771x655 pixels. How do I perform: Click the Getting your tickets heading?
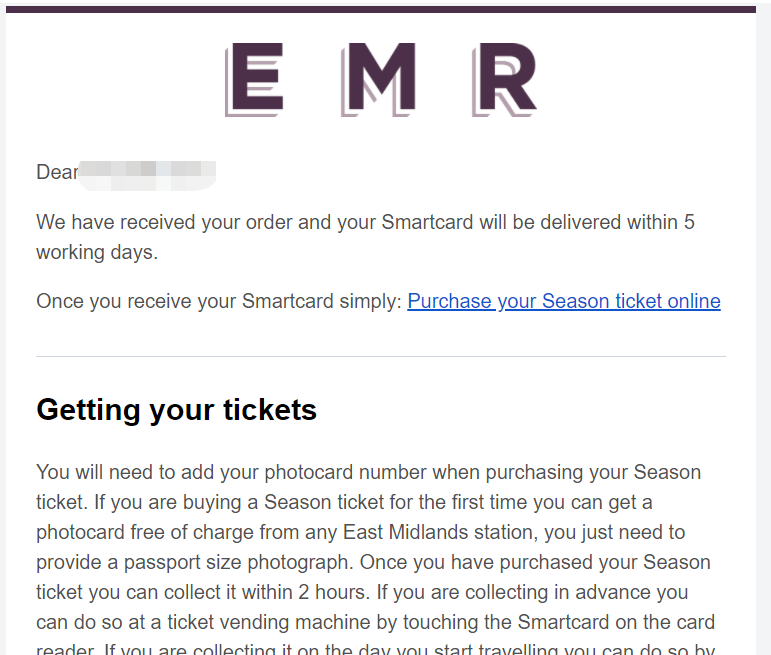click(177, 410)
